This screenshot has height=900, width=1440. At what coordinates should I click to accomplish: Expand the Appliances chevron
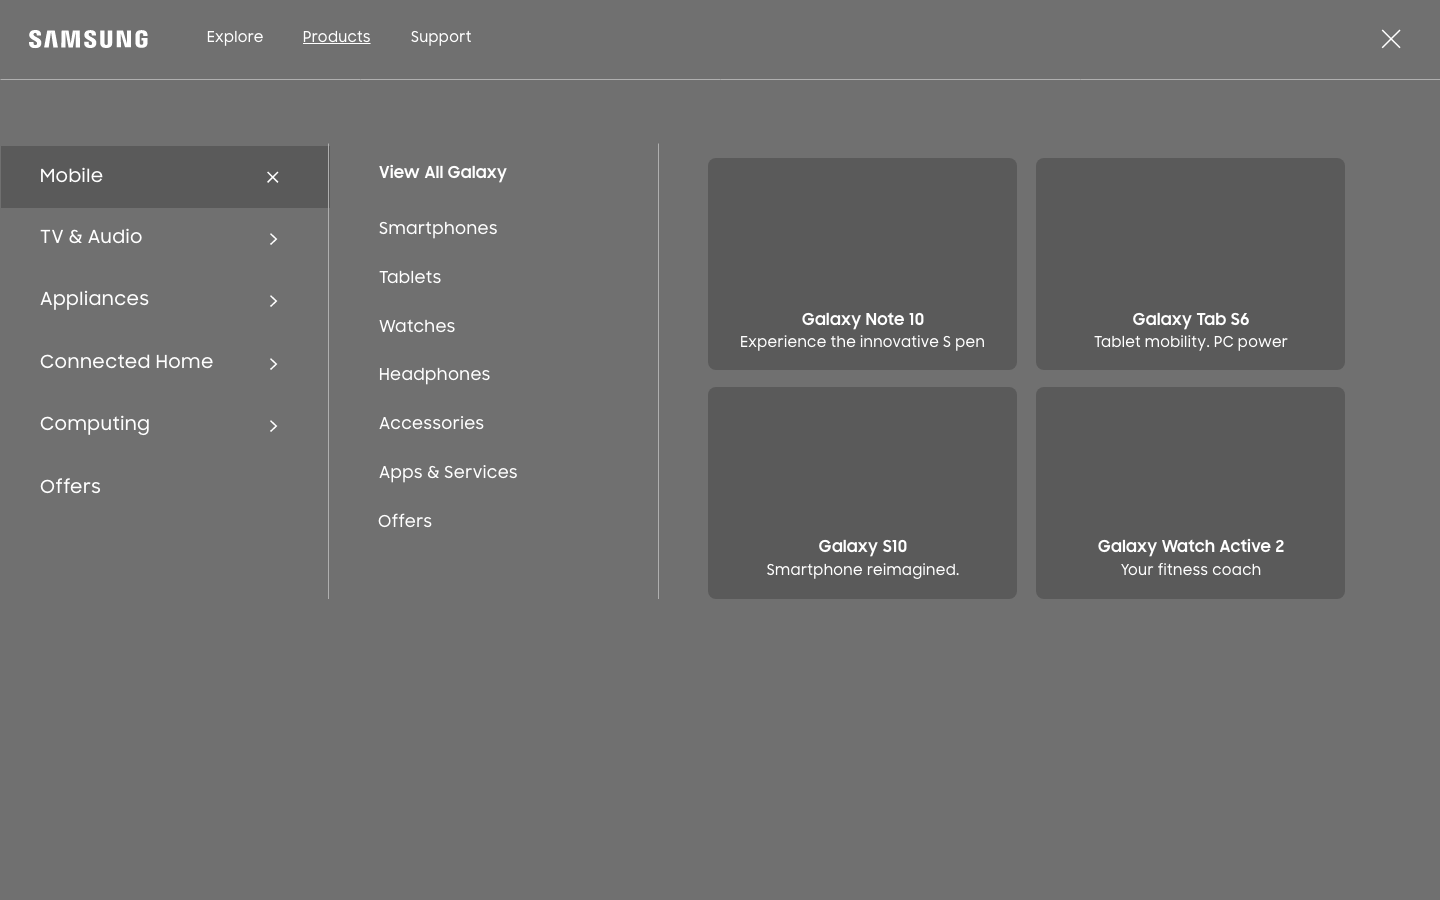273,301
